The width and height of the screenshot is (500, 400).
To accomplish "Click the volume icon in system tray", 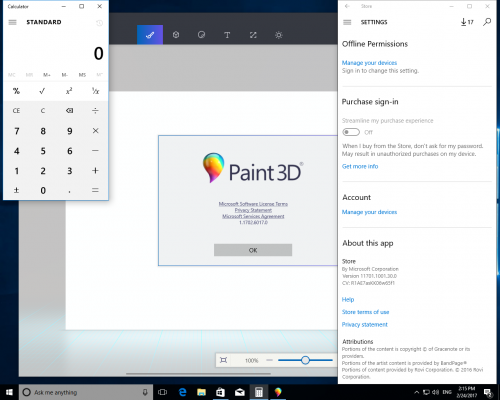I will 436,392.
